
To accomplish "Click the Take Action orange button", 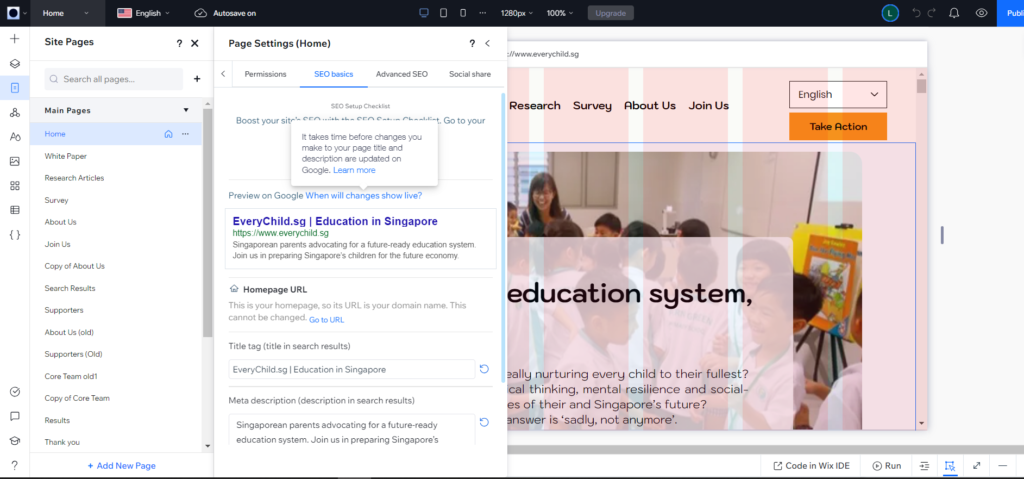I will [838, 127].
